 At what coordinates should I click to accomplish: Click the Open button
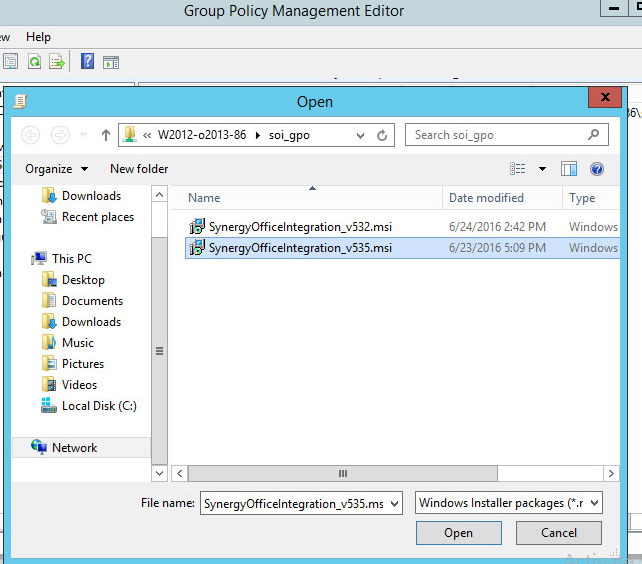click(459, 533)
